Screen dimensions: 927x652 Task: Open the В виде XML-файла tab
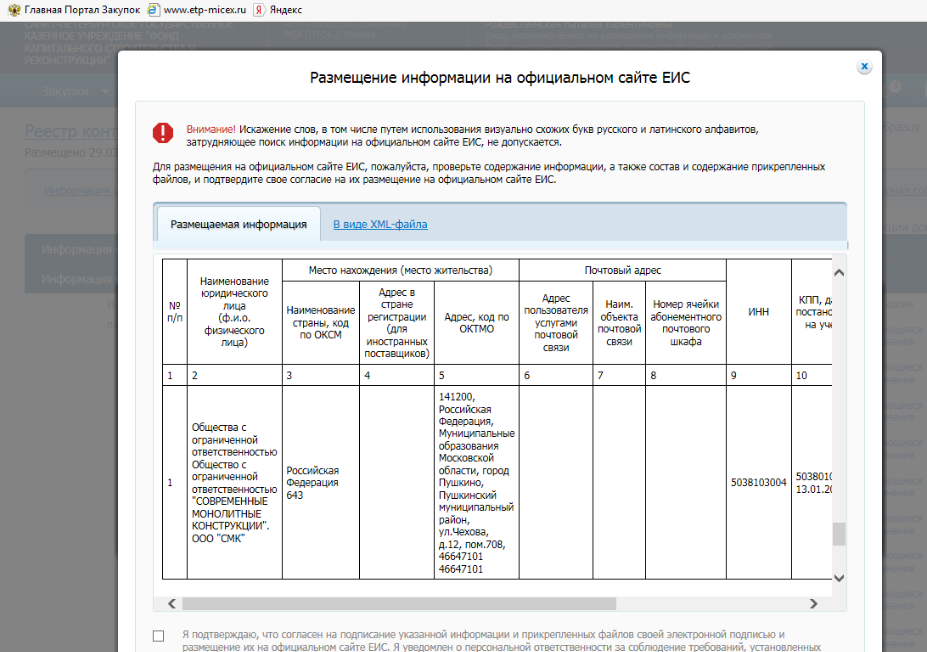(380, 224)
